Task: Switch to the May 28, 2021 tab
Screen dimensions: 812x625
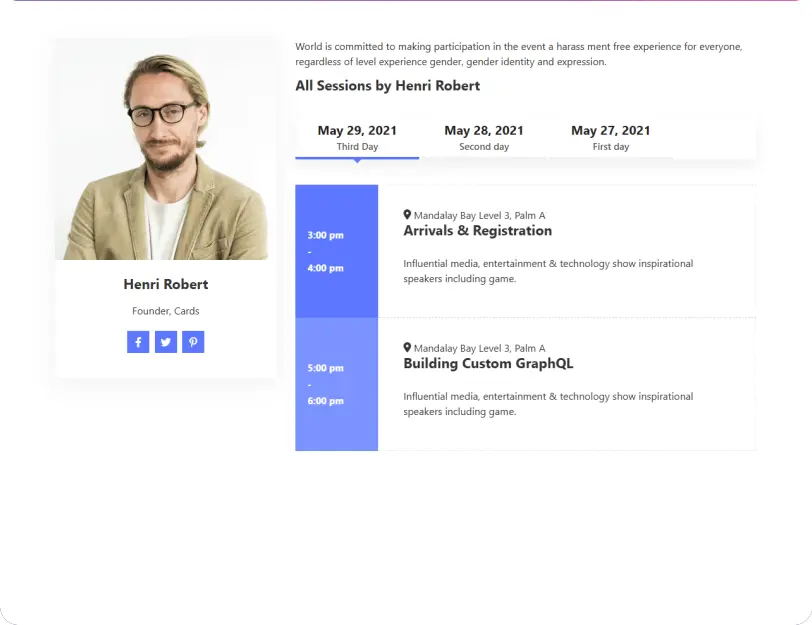Action: pos(484,138)
